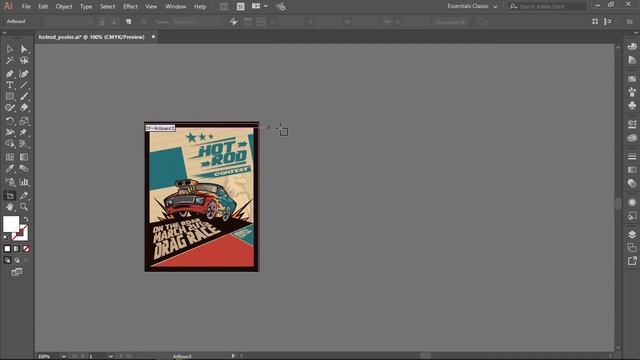Open the Type menu
Viewport: 640px width, 360px height.
(x=86, y=7)
